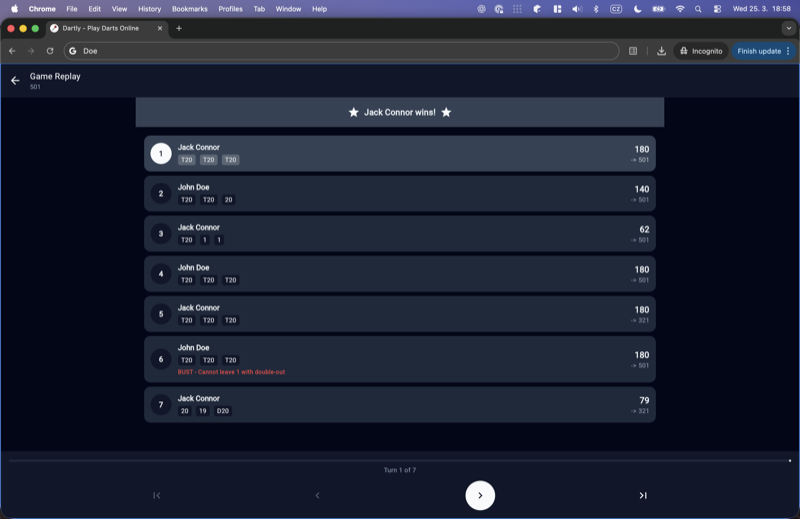The width and height of the screenshot is (800, 519).
Task: Click the CZ input source indicator
Action: 616,9
